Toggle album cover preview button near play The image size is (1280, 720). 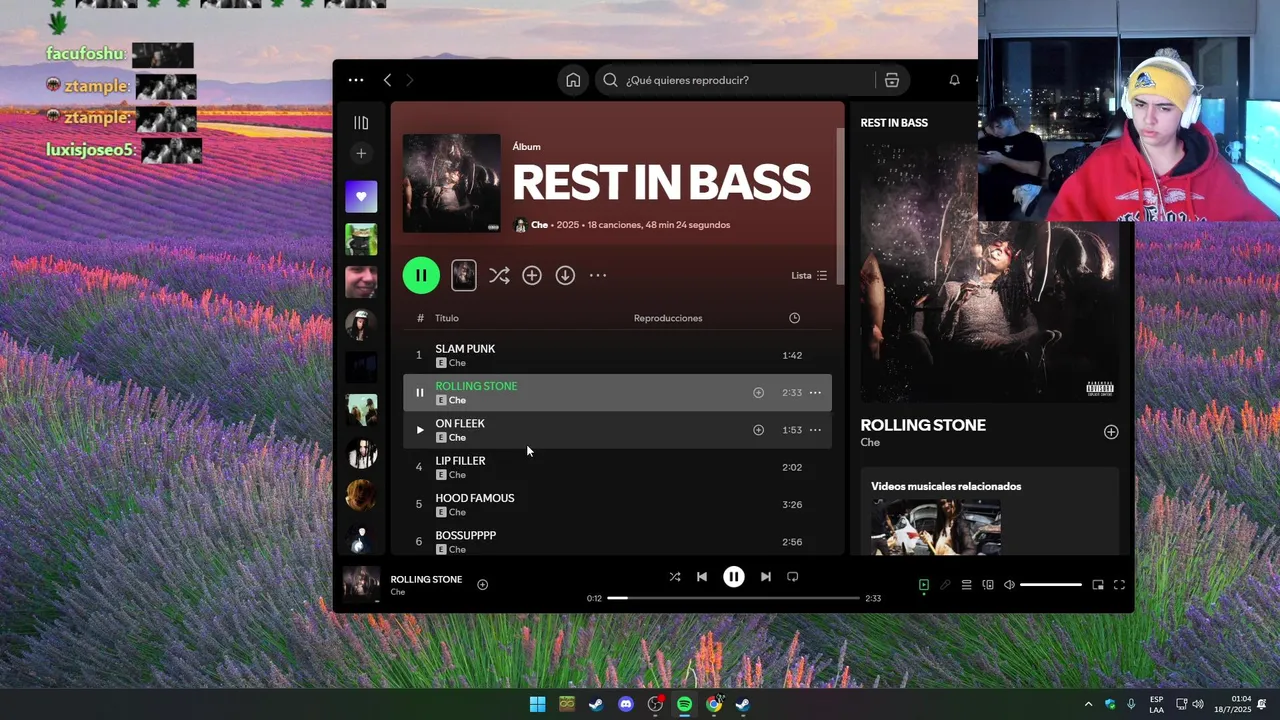coord(464,275)
